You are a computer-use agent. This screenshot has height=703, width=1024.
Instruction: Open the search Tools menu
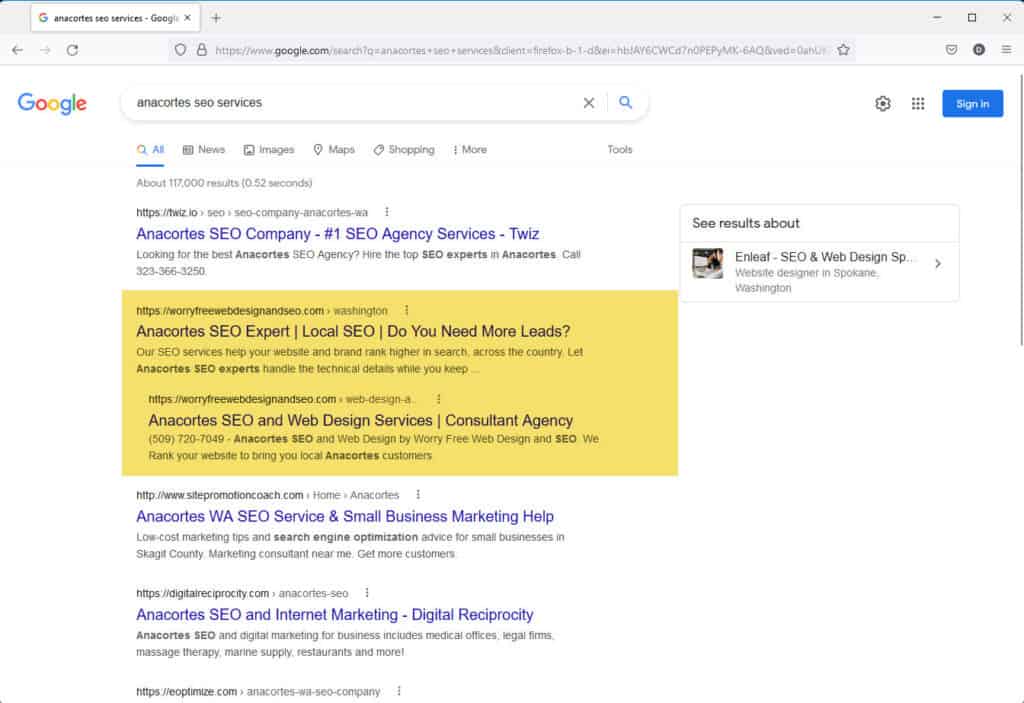tap(620, 150)
